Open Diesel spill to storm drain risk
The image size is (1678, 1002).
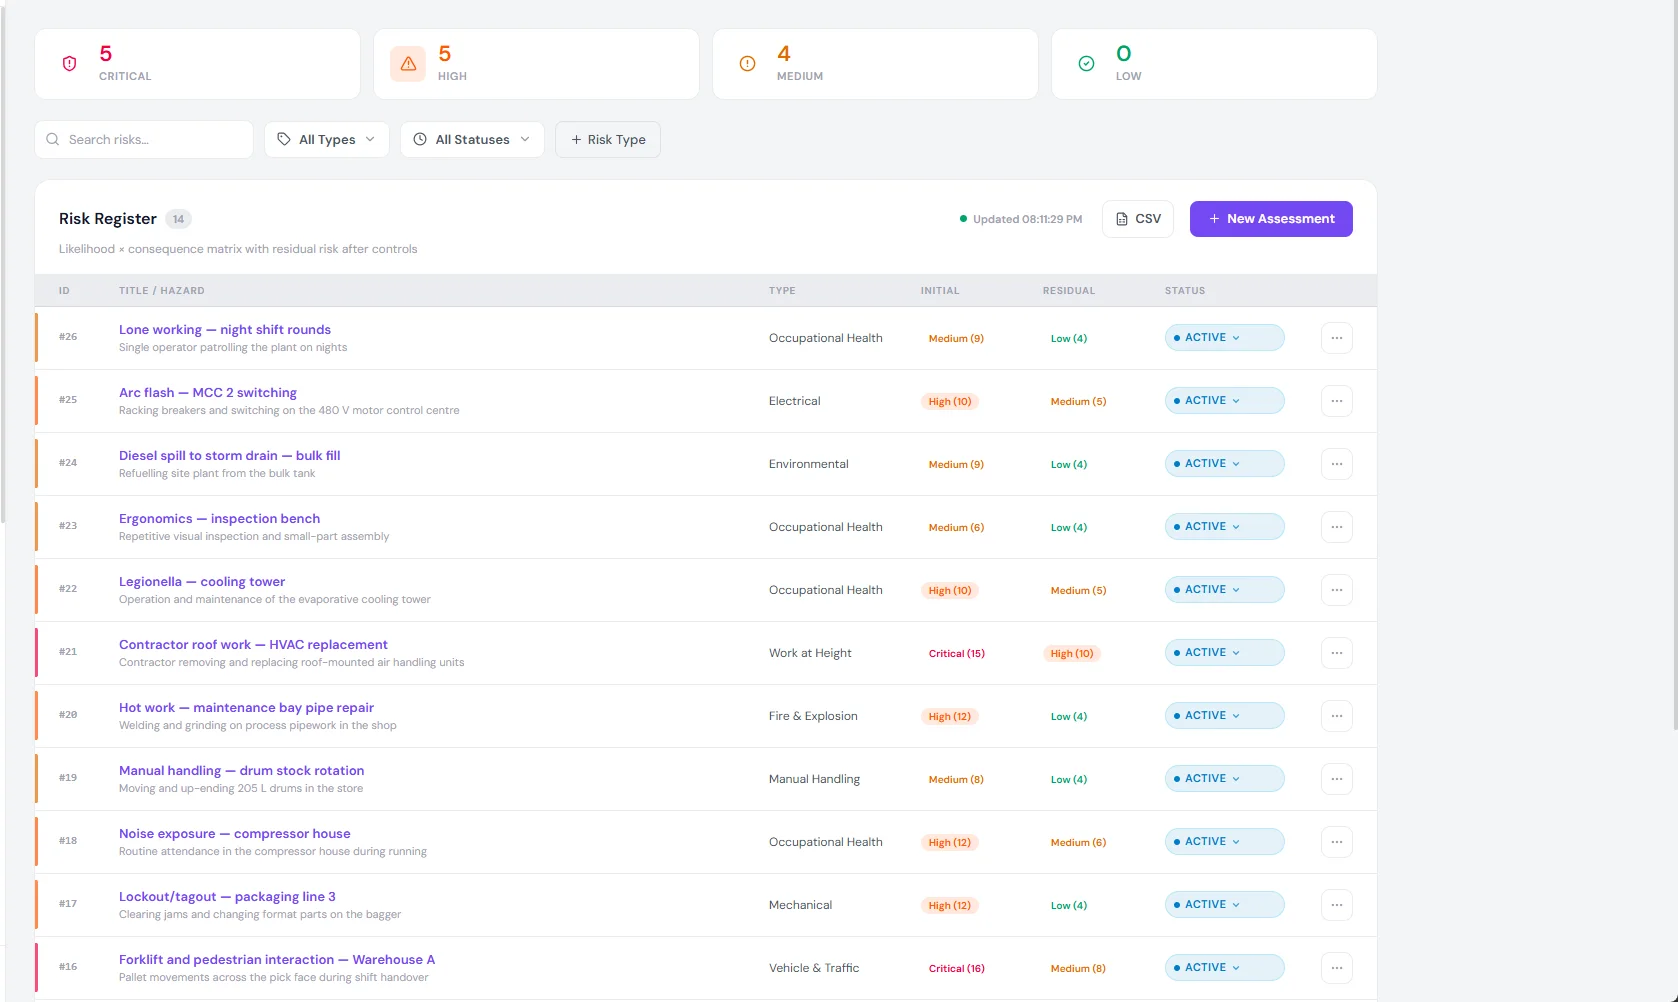click(x=230, y=456)
